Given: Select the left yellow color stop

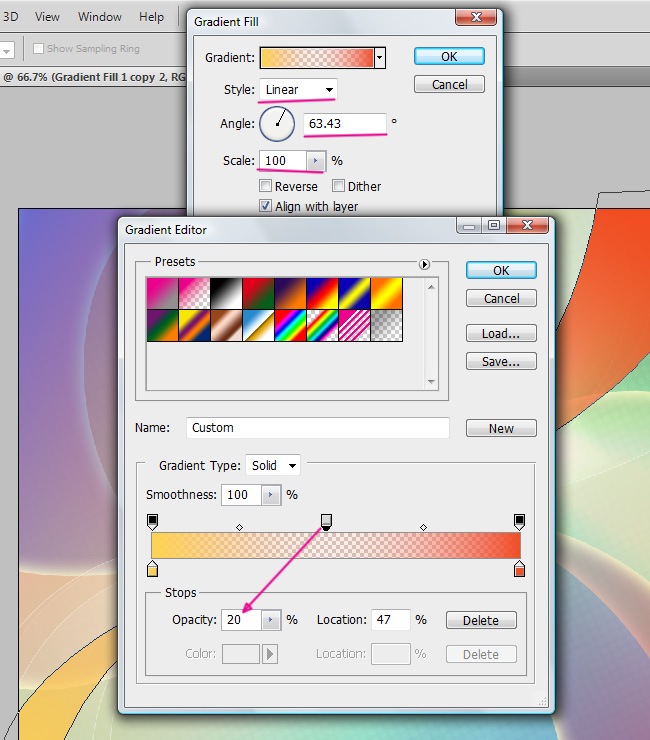Looking at the screenshot, I should pyautogui.click(x=153, y=569).
